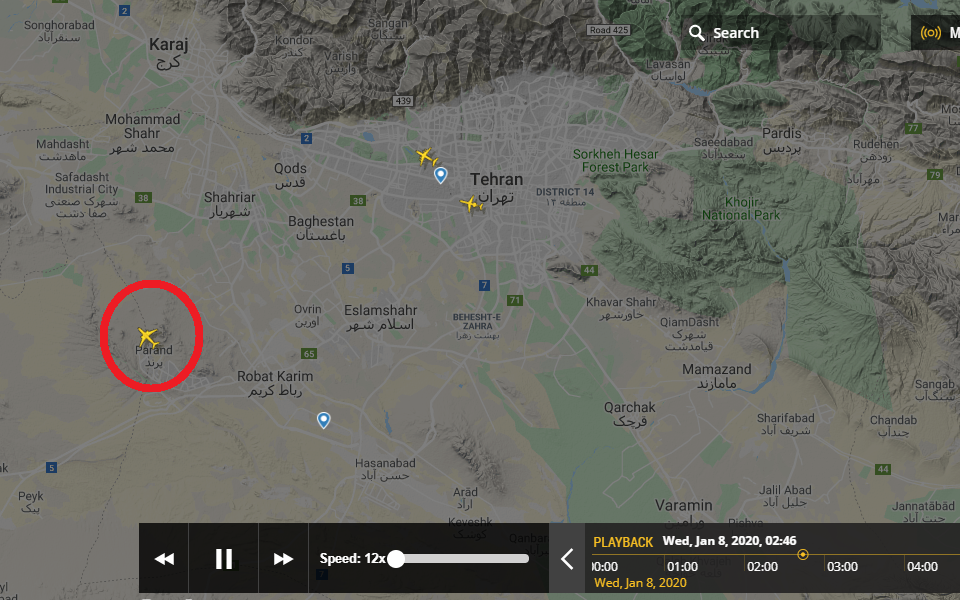Collapse playback panel with left chevron

(567, 558)
